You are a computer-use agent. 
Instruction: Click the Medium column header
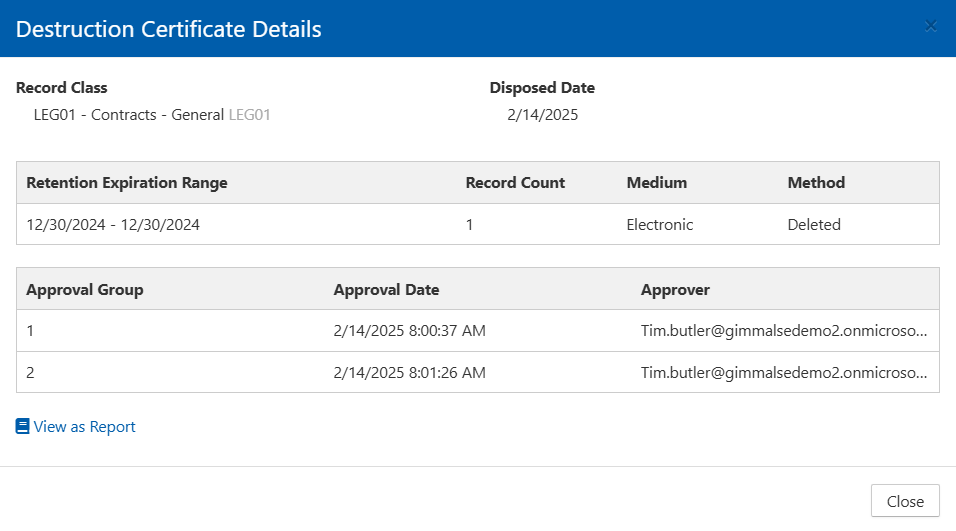(657, 183)
